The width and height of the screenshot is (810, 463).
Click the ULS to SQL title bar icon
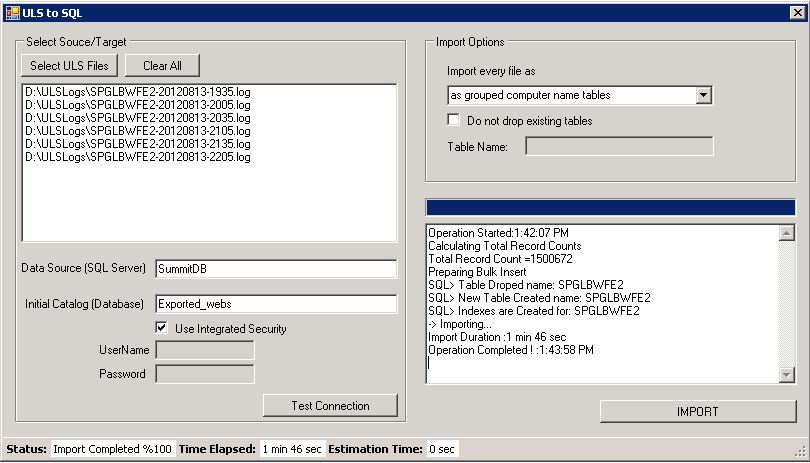[x=13, y=13]
